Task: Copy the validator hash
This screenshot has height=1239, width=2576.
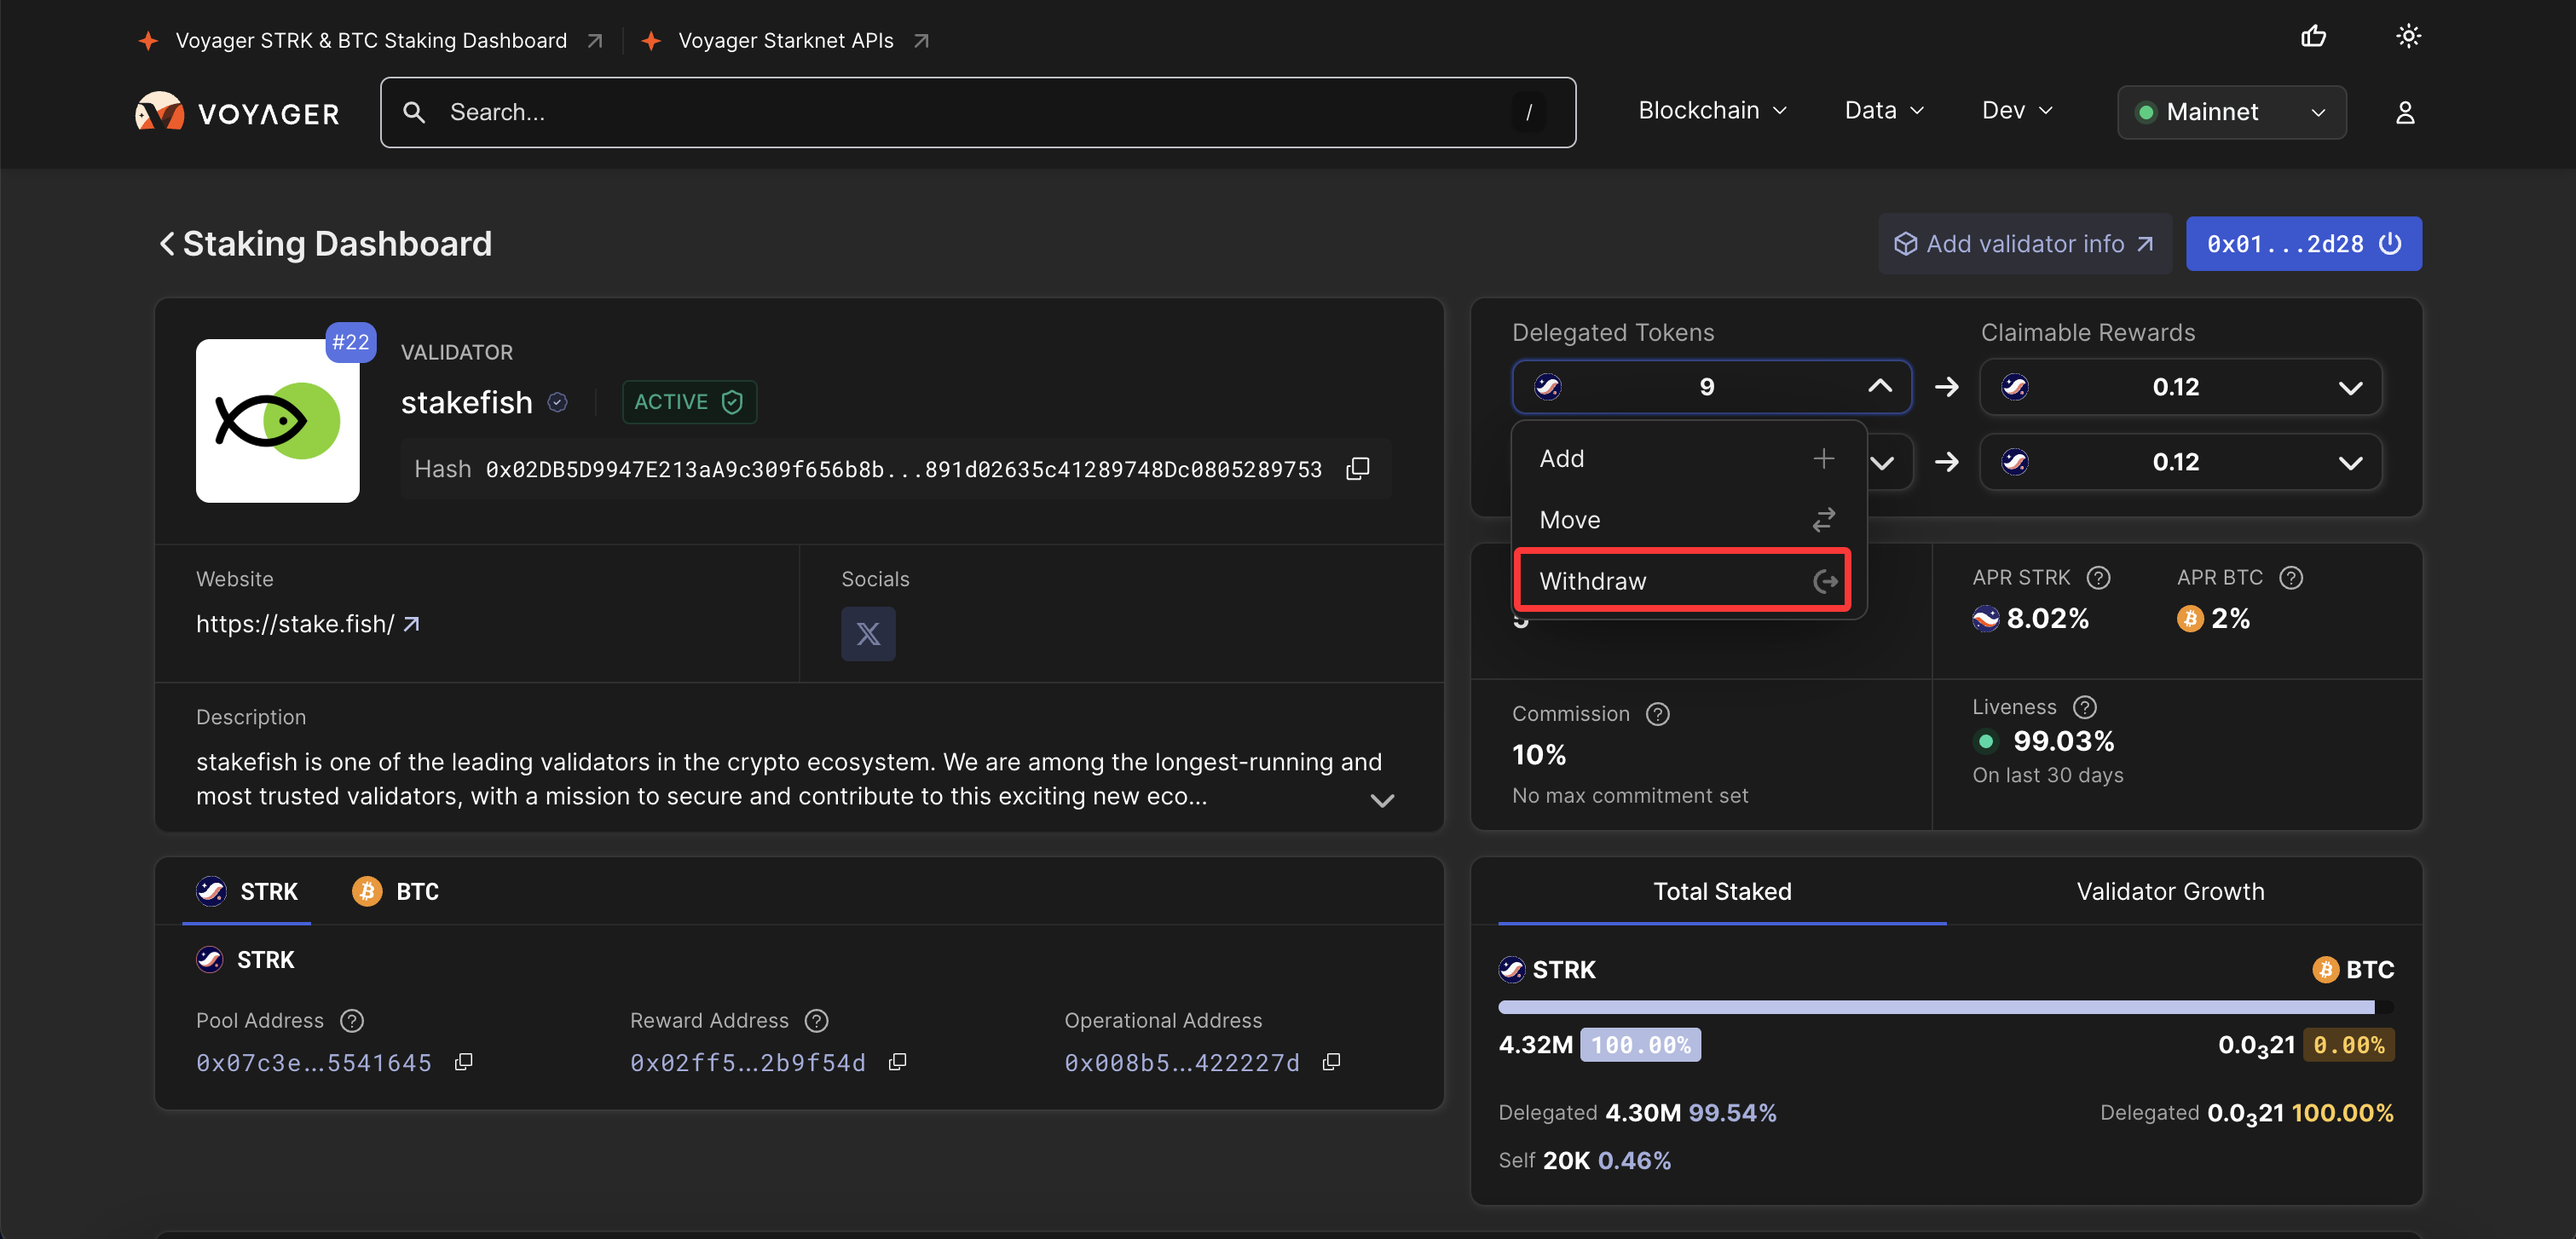Action: (1357, 469)
